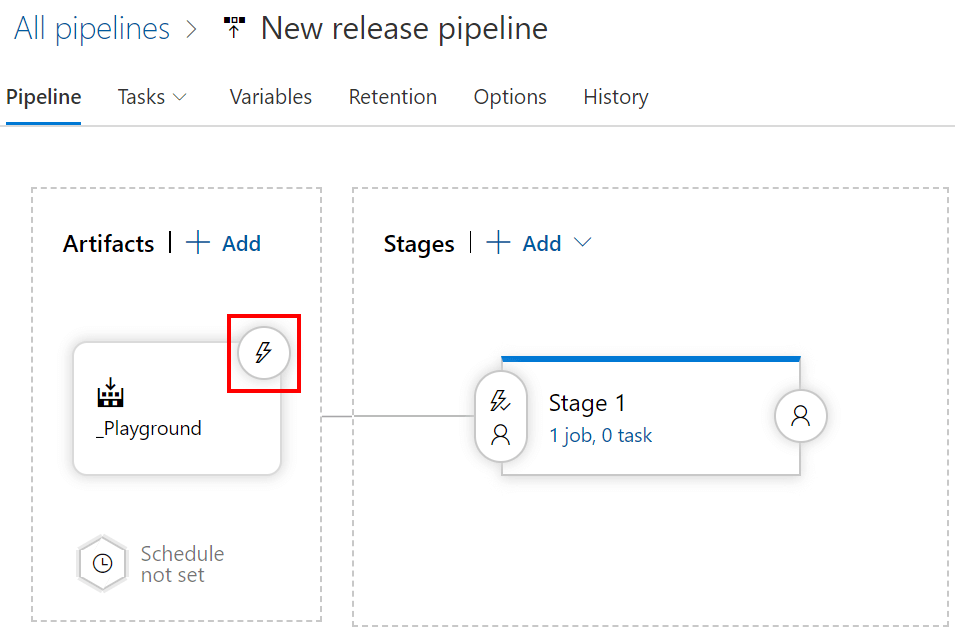Image resolution: width=955 pixels, height=631 pixels.
Task: Click the Schedule not set clock icon
Action: (x=102, y=563)
